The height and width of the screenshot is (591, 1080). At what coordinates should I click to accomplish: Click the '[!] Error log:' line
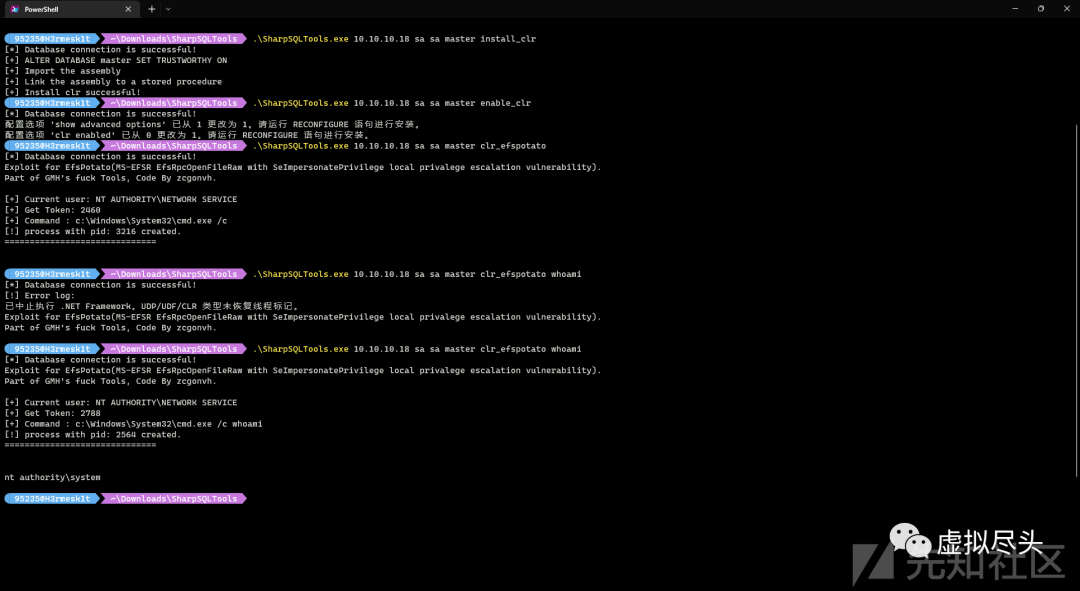pyautogui.click(x=39, y=296)
